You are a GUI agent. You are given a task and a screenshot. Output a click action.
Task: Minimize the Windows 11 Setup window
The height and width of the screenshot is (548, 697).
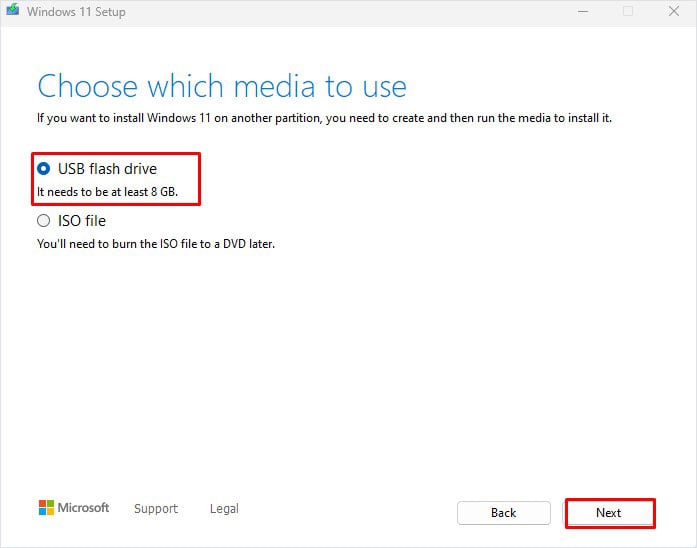pos(583,12)
